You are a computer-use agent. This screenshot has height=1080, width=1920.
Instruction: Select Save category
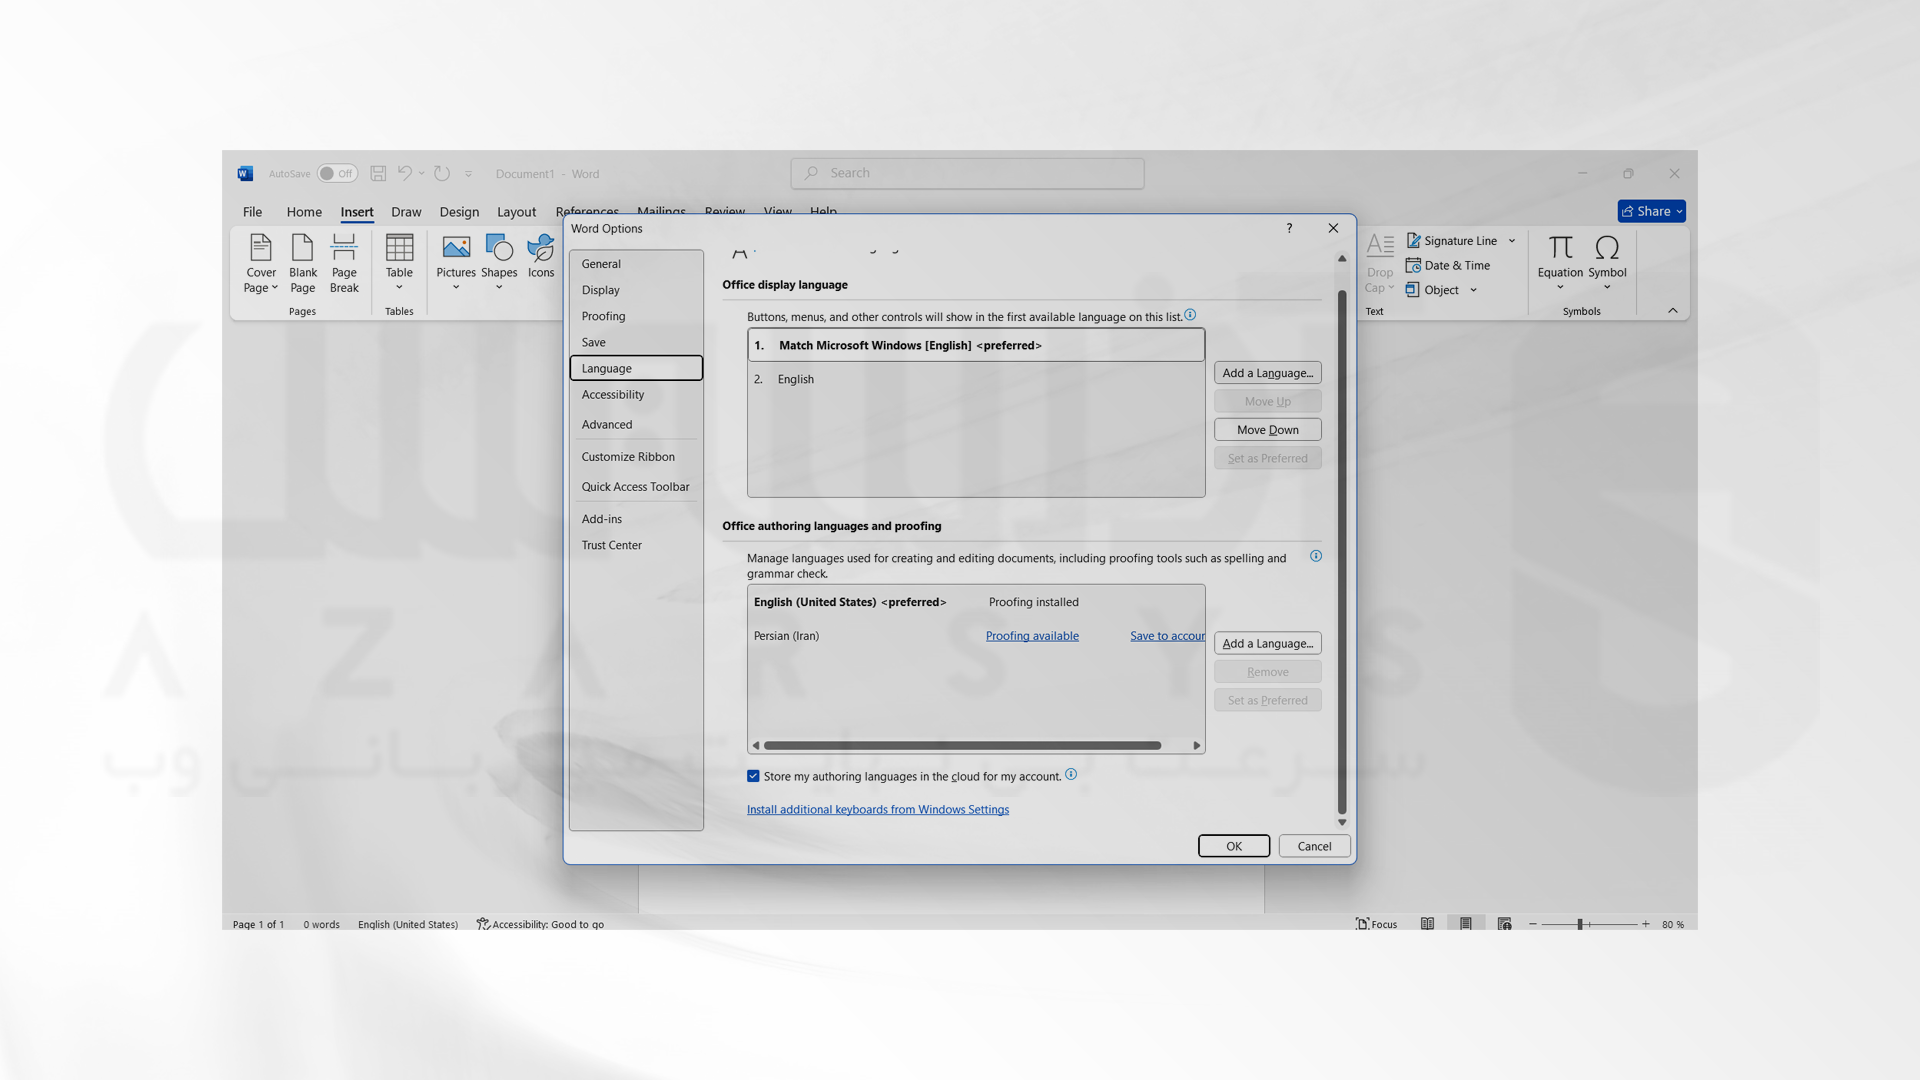coord(636,342)
